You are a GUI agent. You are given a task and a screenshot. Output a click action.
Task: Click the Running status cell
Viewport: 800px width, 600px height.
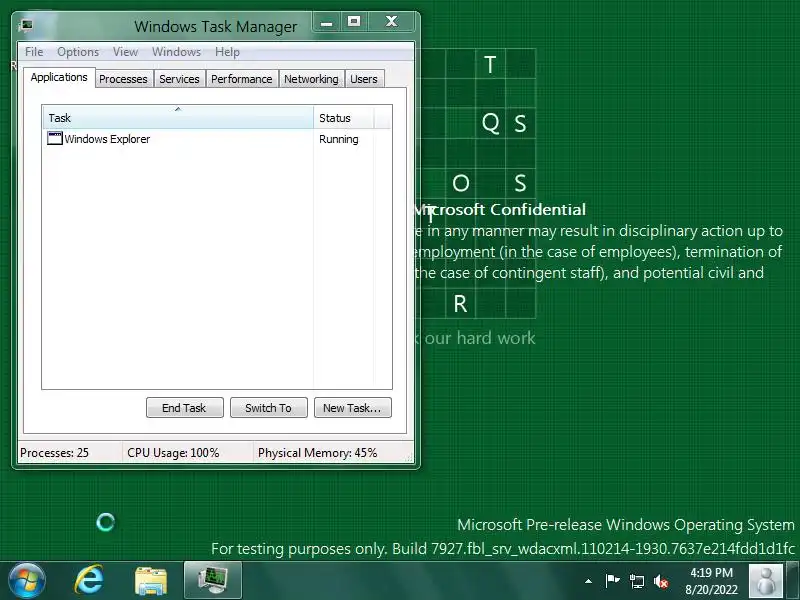pos(339,139)
